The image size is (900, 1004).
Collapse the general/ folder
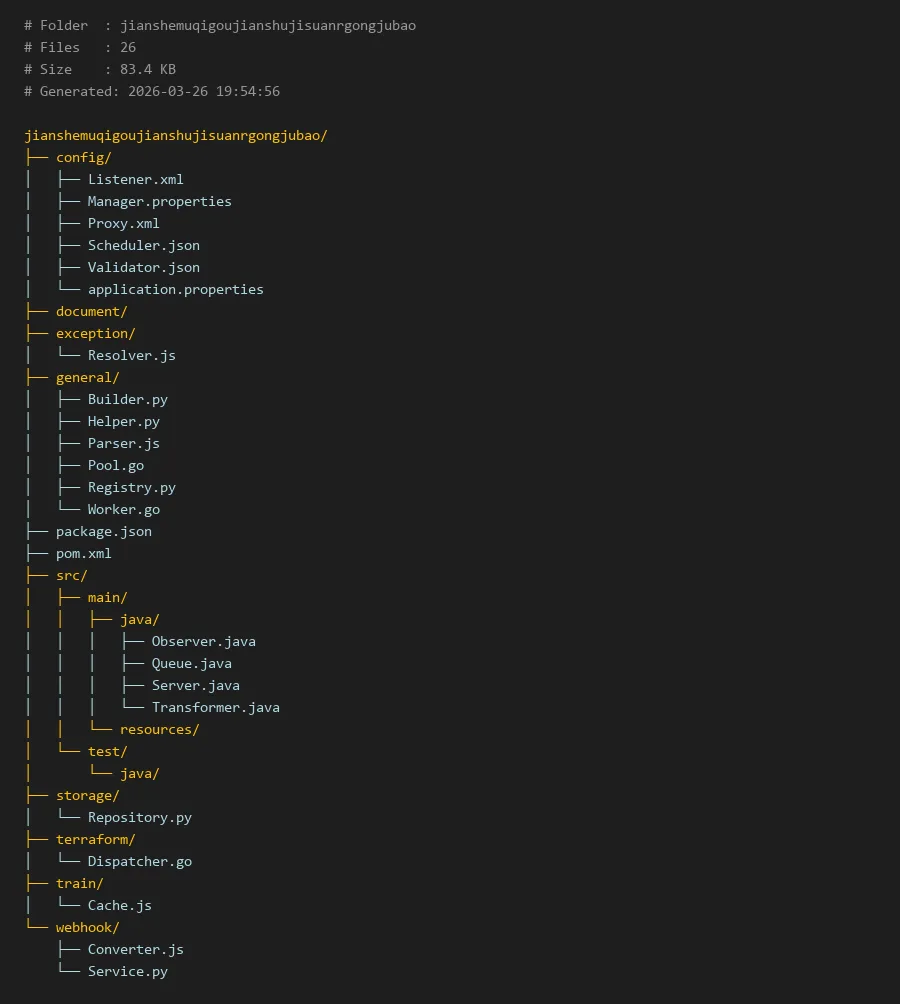click(87, 377)
